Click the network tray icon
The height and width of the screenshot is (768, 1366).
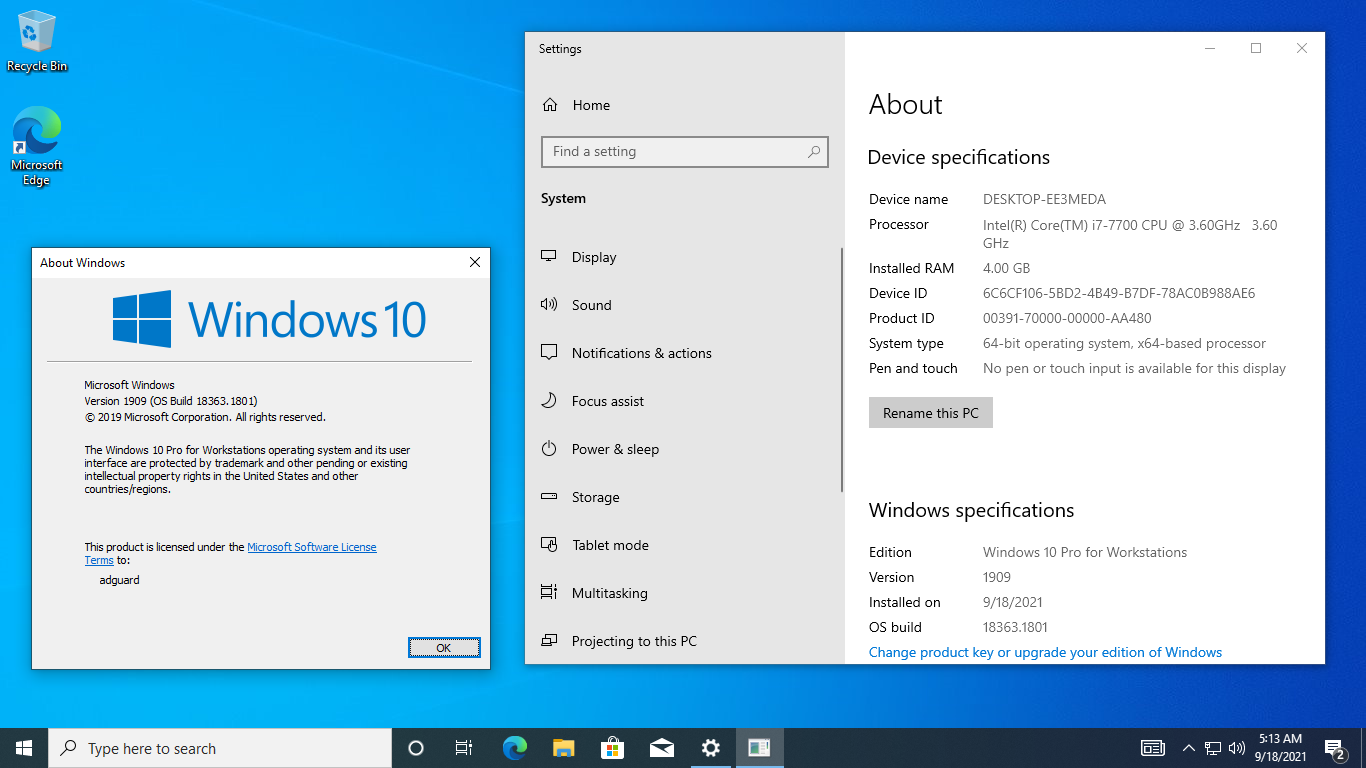tap(1213, 748)
